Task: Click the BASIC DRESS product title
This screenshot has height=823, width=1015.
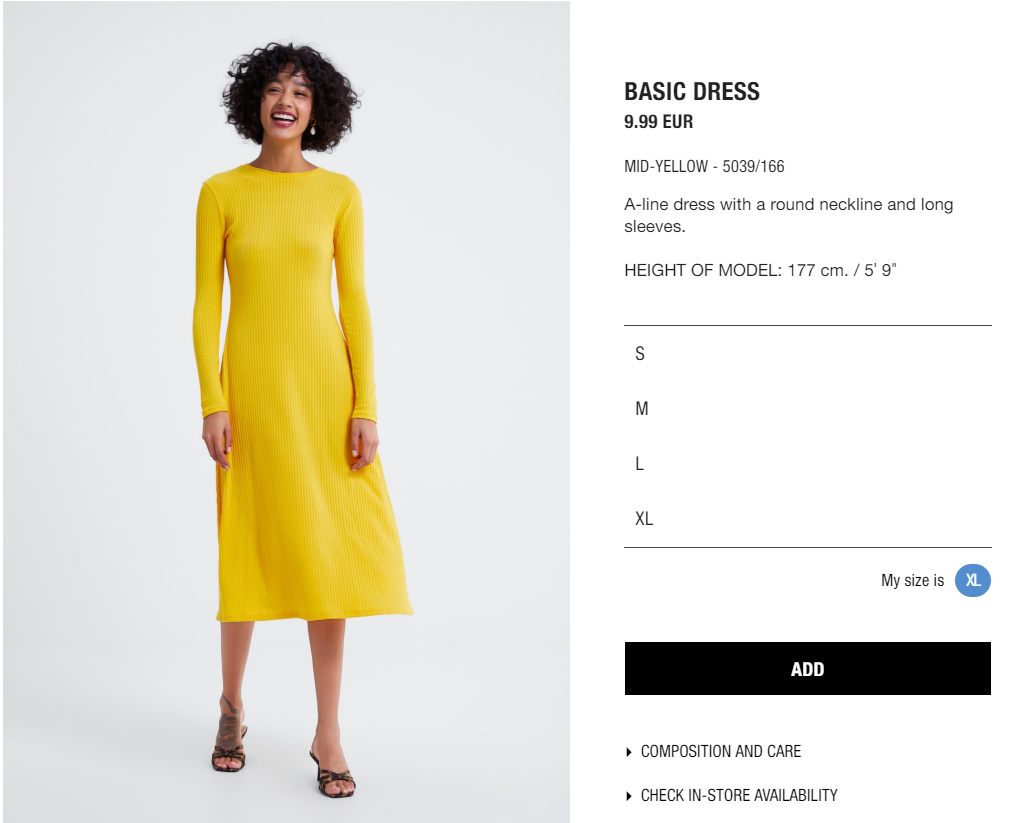Action: coord(691,92)
